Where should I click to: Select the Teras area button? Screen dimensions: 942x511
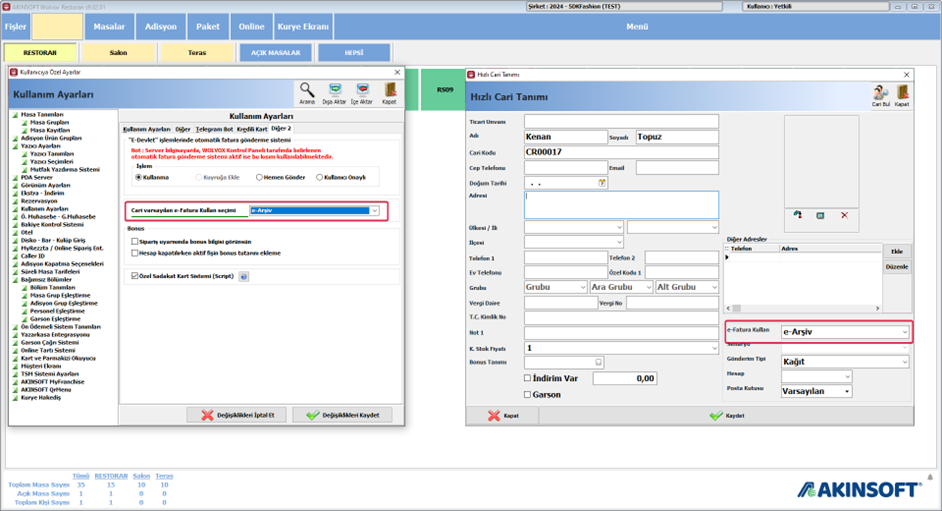coord(197,53)
